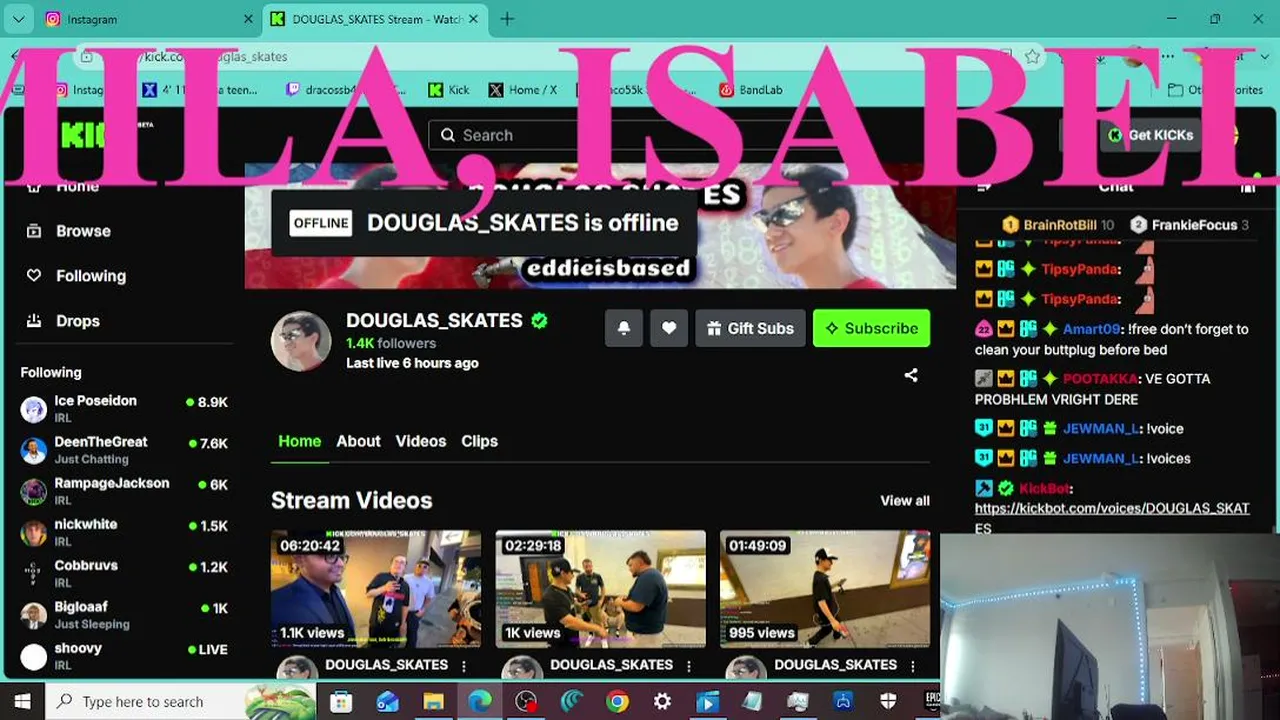Open nickwhite in Following list
Image resolution: width=1280 pixels, height=720 pixels.
click(124, 532)
